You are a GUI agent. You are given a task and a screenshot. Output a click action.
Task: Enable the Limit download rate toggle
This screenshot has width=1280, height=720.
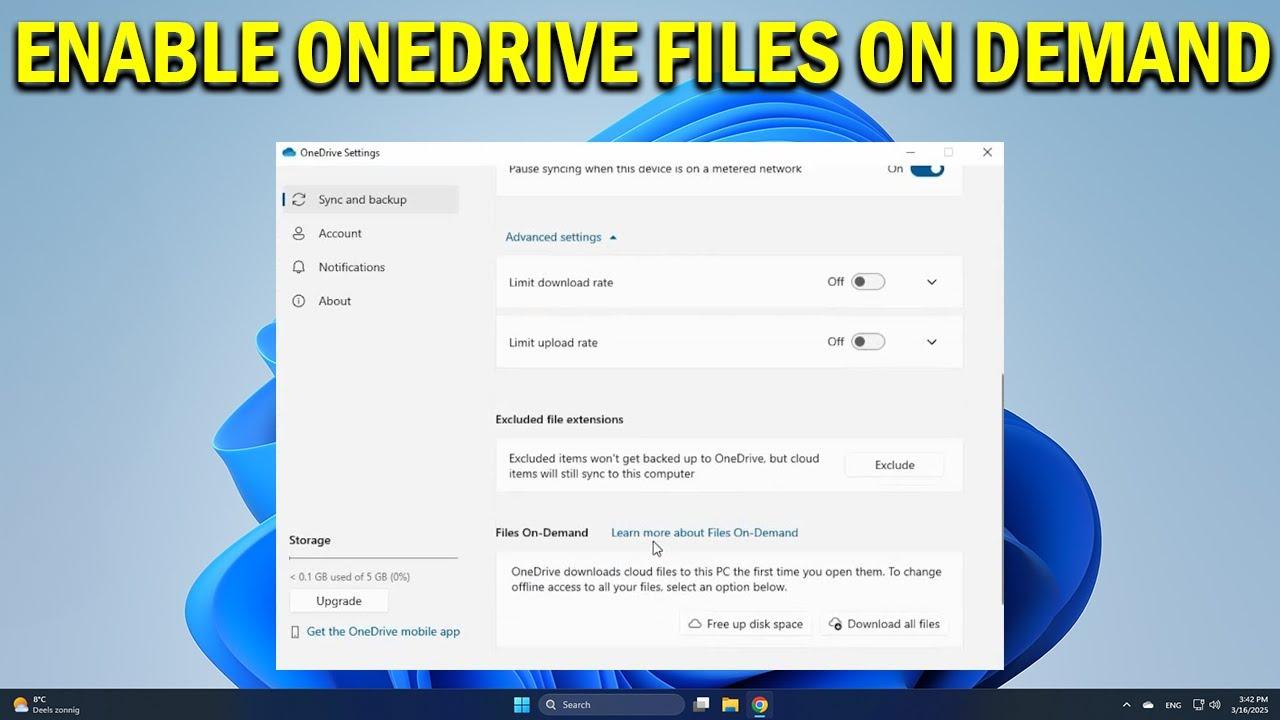[867, 282]
